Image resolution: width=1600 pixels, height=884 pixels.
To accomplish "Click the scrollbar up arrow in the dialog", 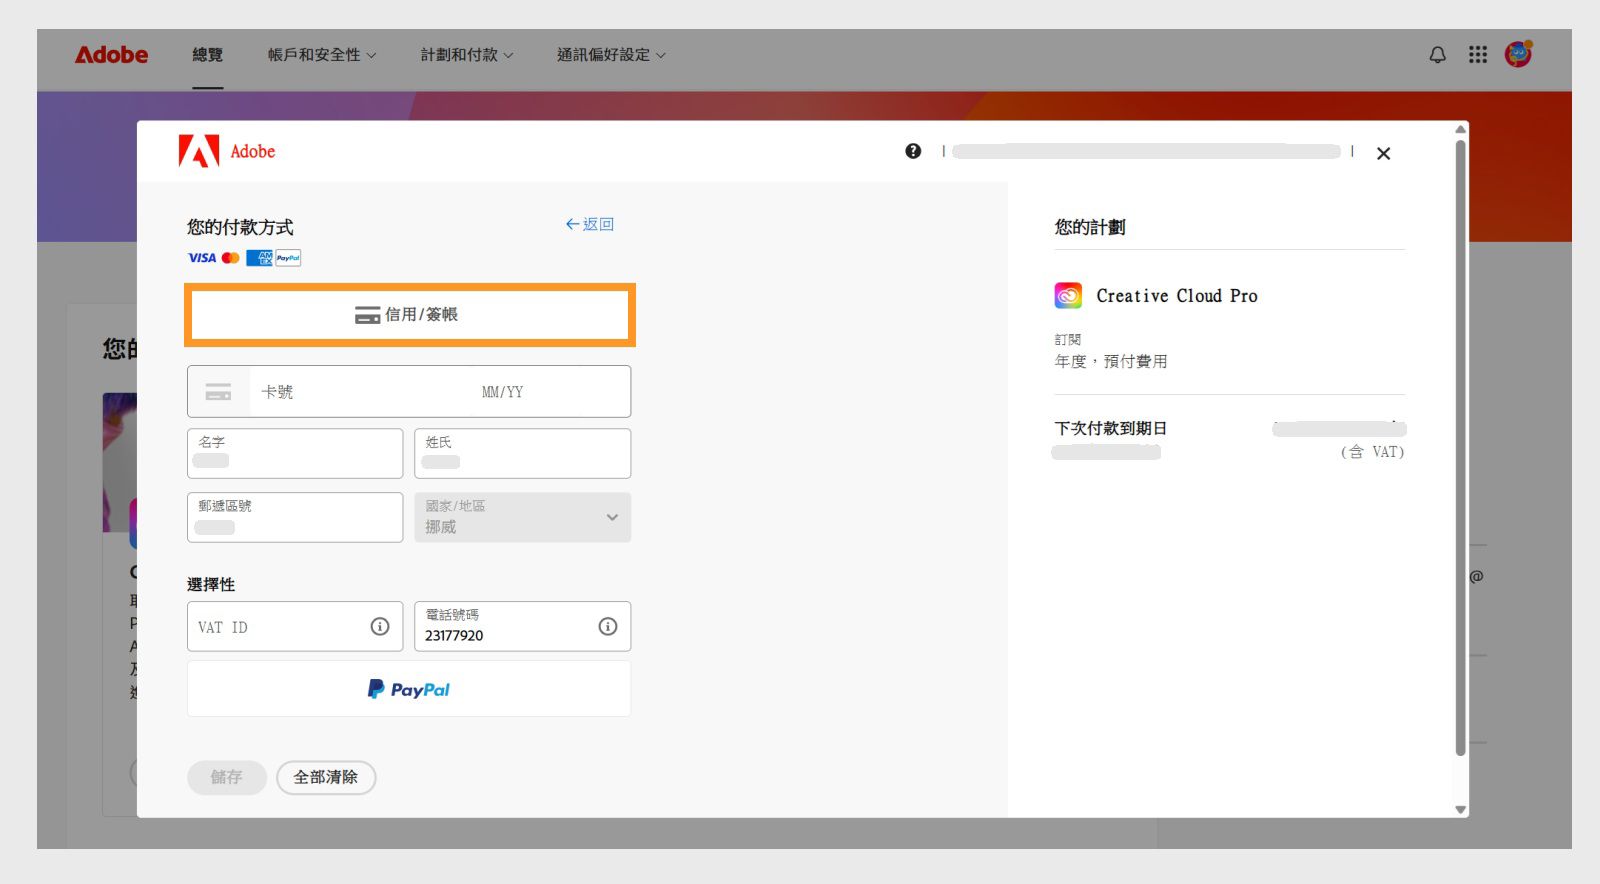I will pos(1461,129).
